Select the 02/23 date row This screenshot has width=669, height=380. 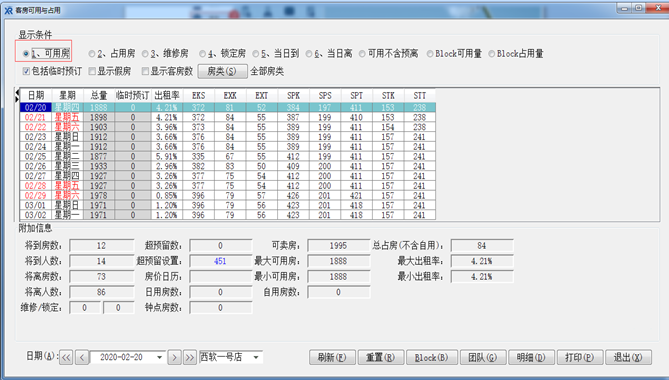[x=227, y=137]
